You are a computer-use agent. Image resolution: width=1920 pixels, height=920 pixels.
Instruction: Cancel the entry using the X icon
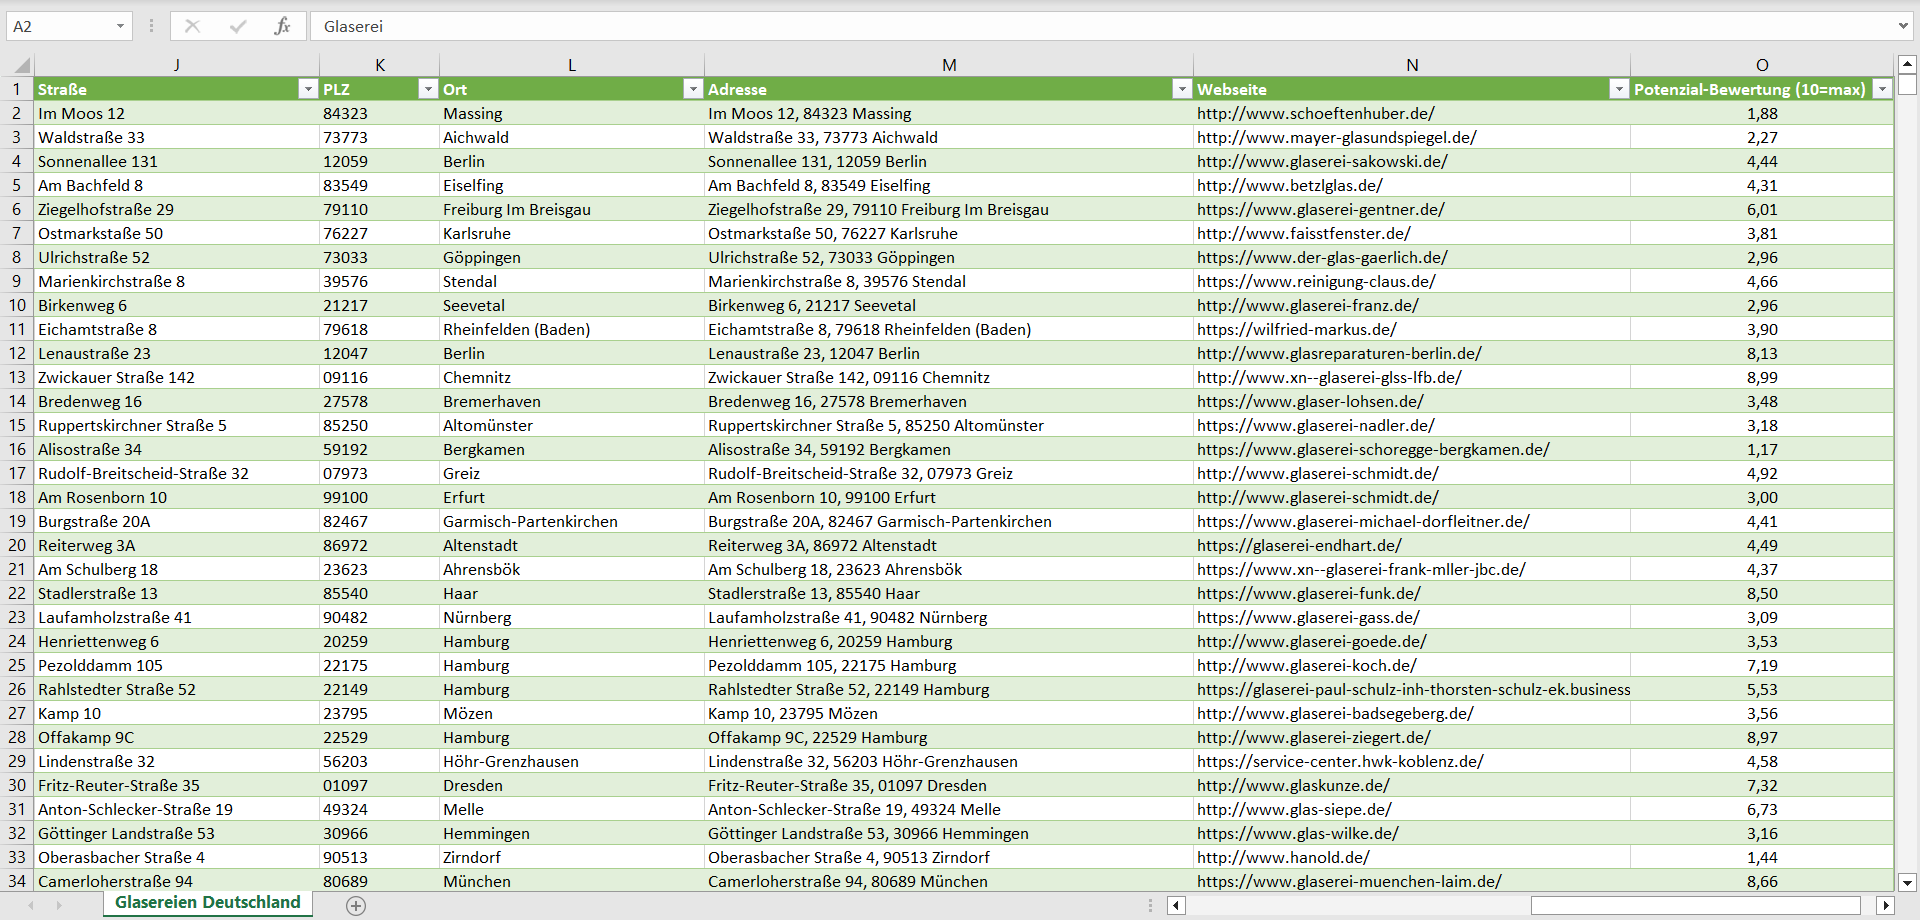point(193,26)
